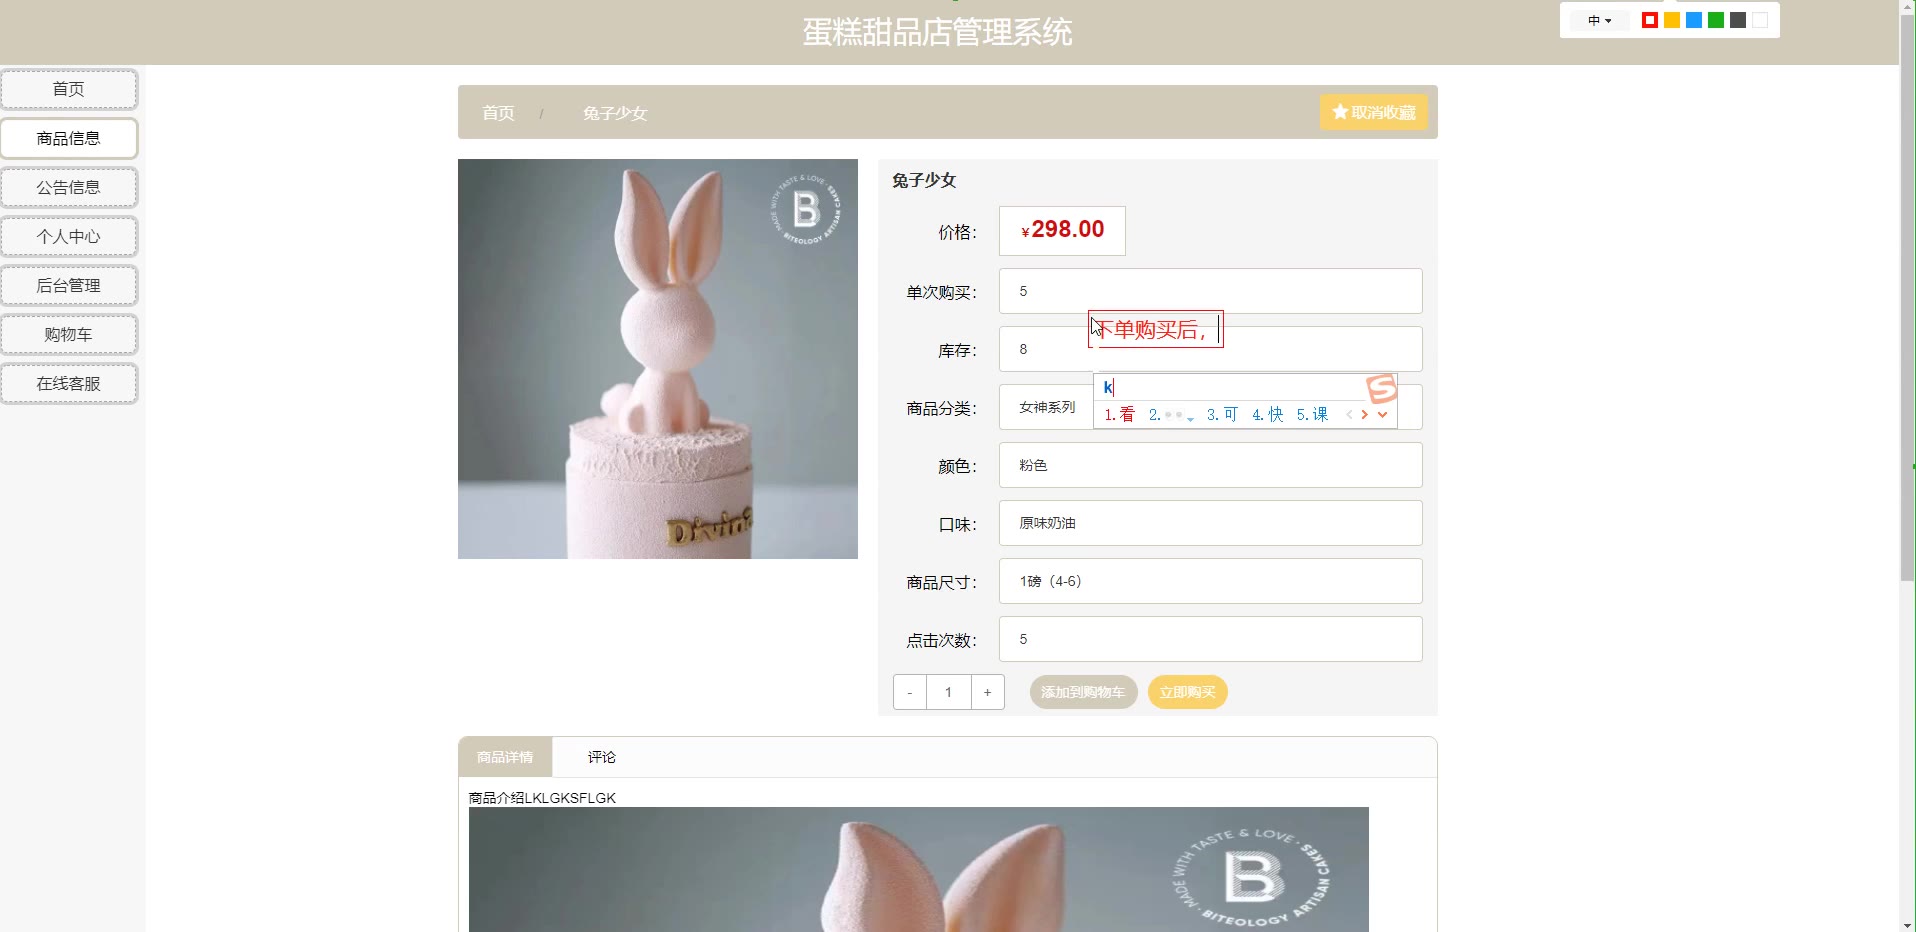Select the red theme color swatch
1916x932 pixels.
tap(1650, 20)
